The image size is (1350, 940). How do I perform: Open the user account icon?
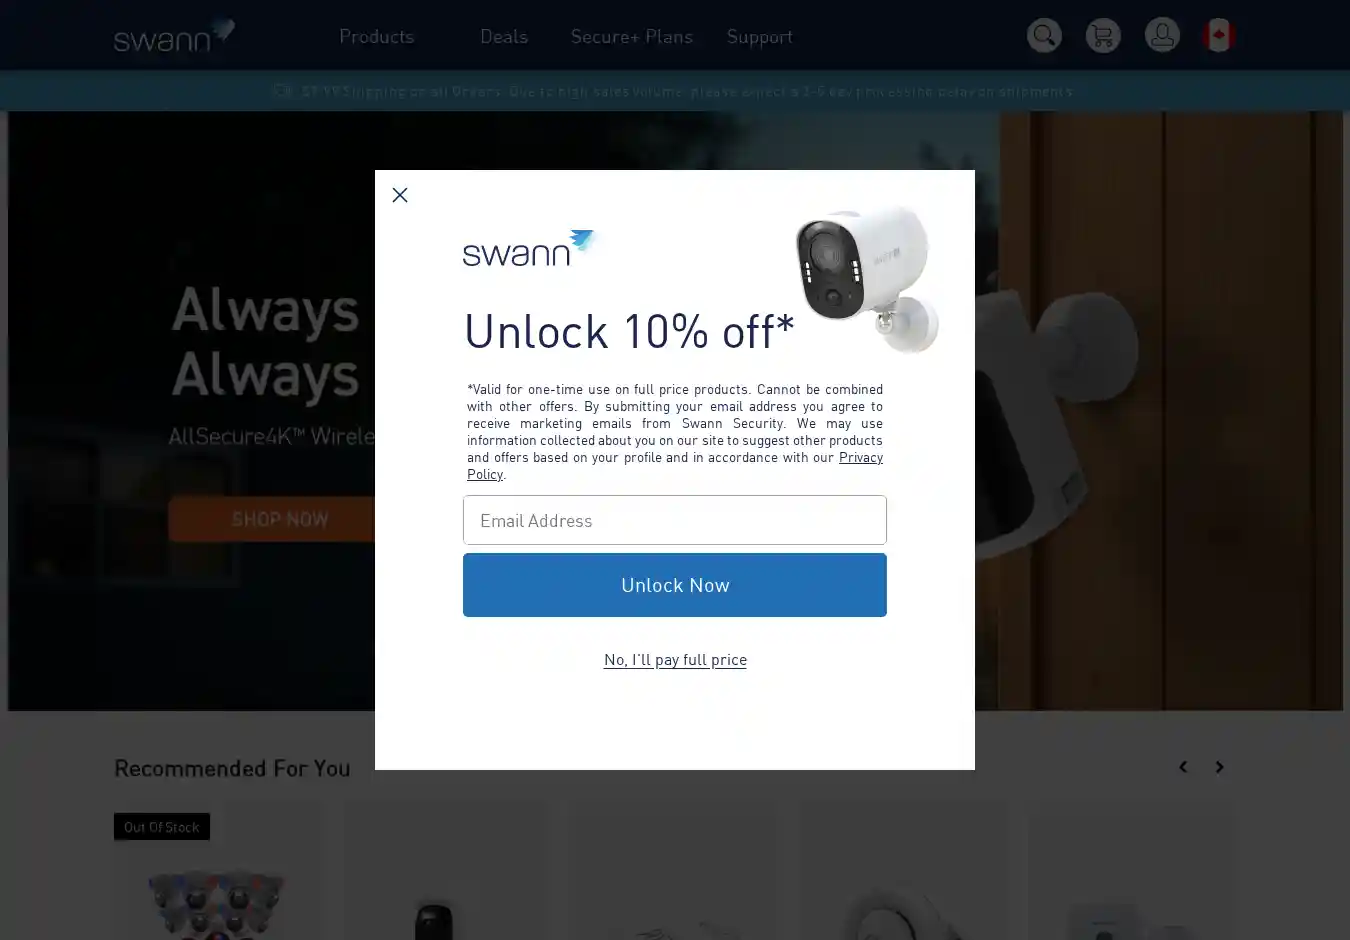coord(1162,36)
